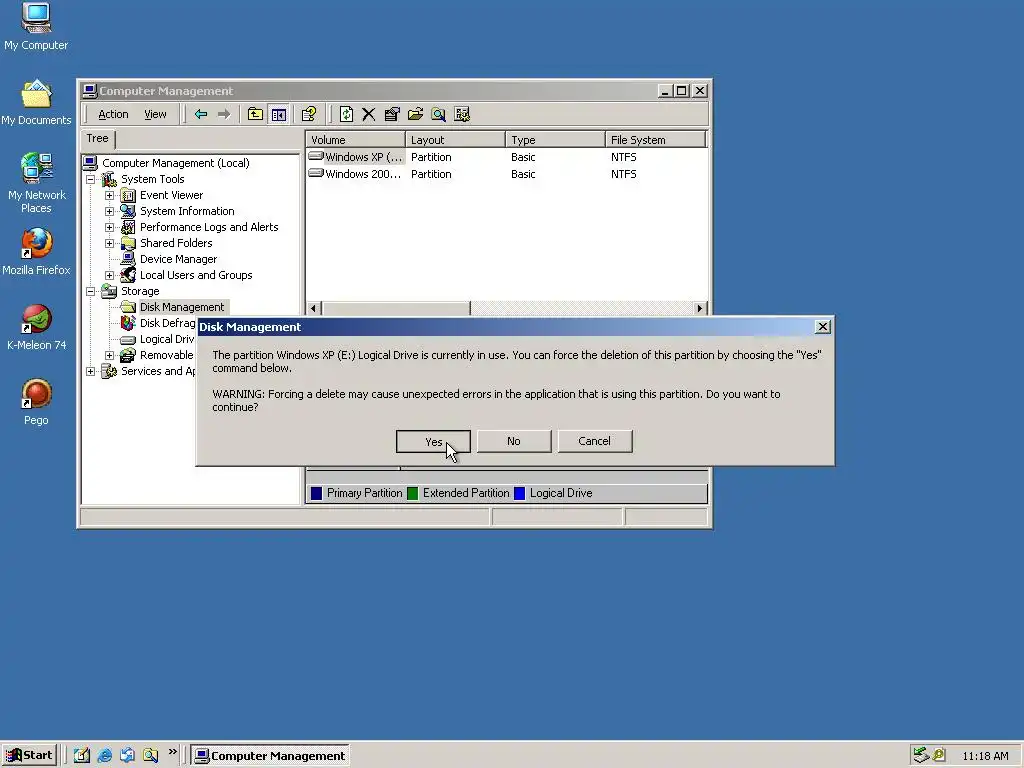Click Yes to force the partition delete

[433, 441]
